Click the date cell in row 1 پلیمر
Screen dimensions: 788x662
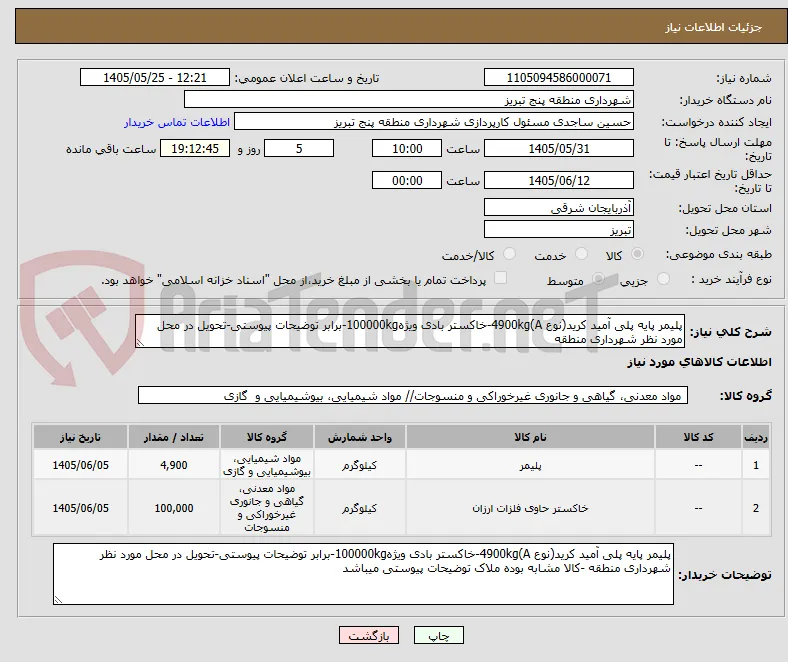coord(80,465)
